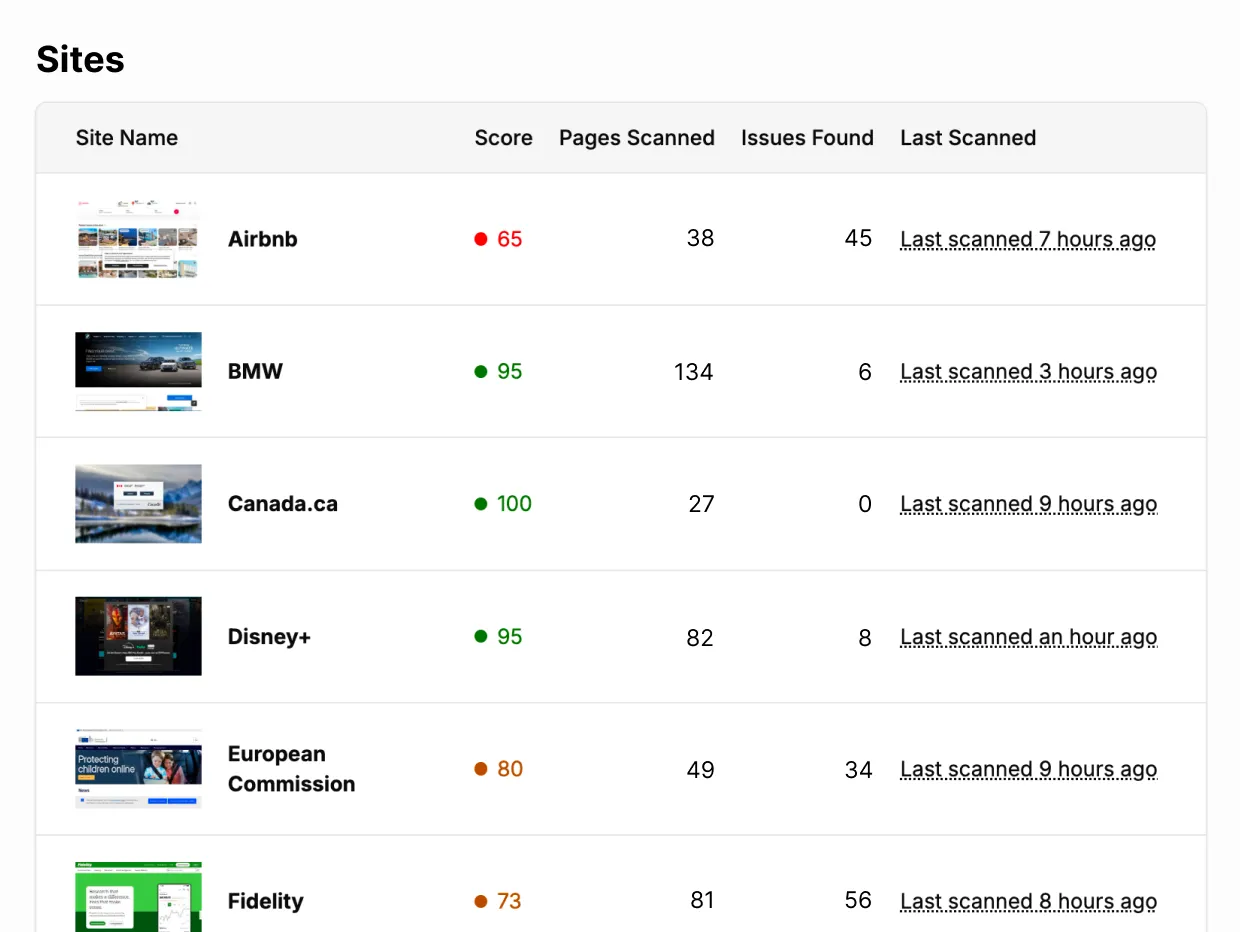Open the Canada.ca site thumbnail
The height and width of the screenshot is (932, 1240).
pos(138,504)
